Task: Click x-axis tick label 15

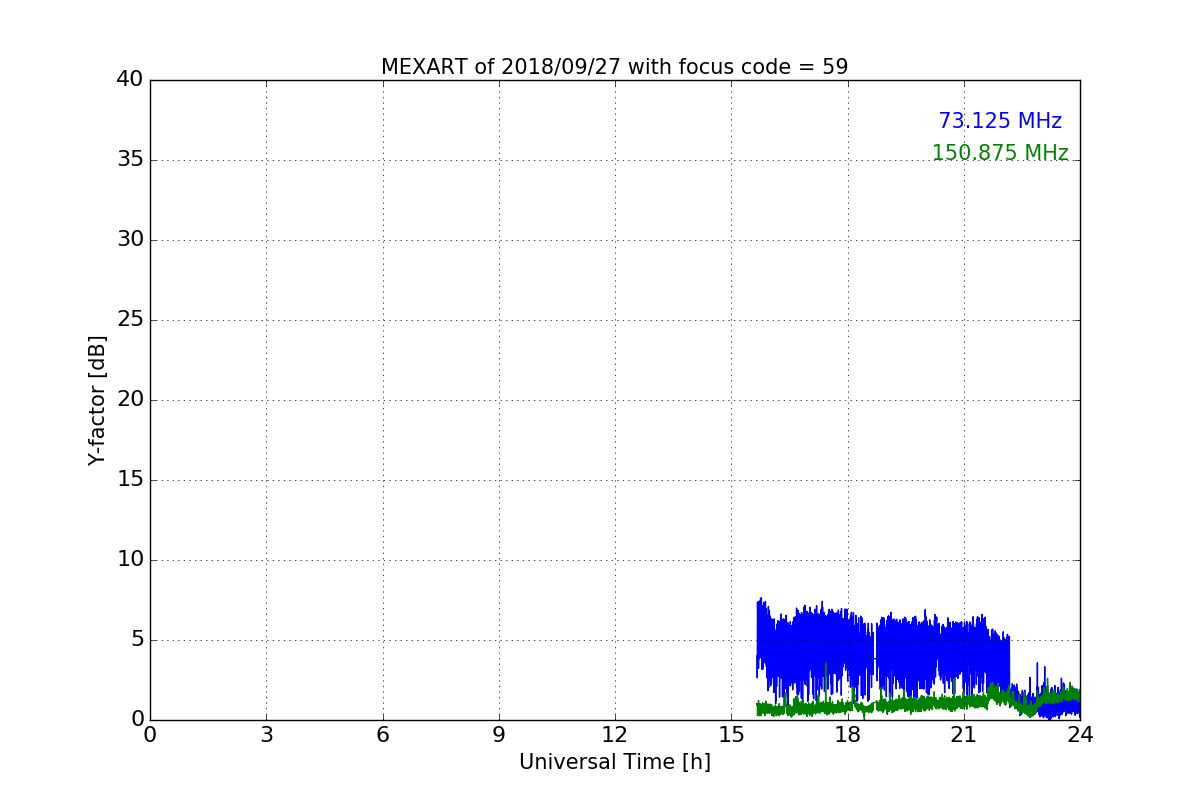Action: (x=731, y=735)
